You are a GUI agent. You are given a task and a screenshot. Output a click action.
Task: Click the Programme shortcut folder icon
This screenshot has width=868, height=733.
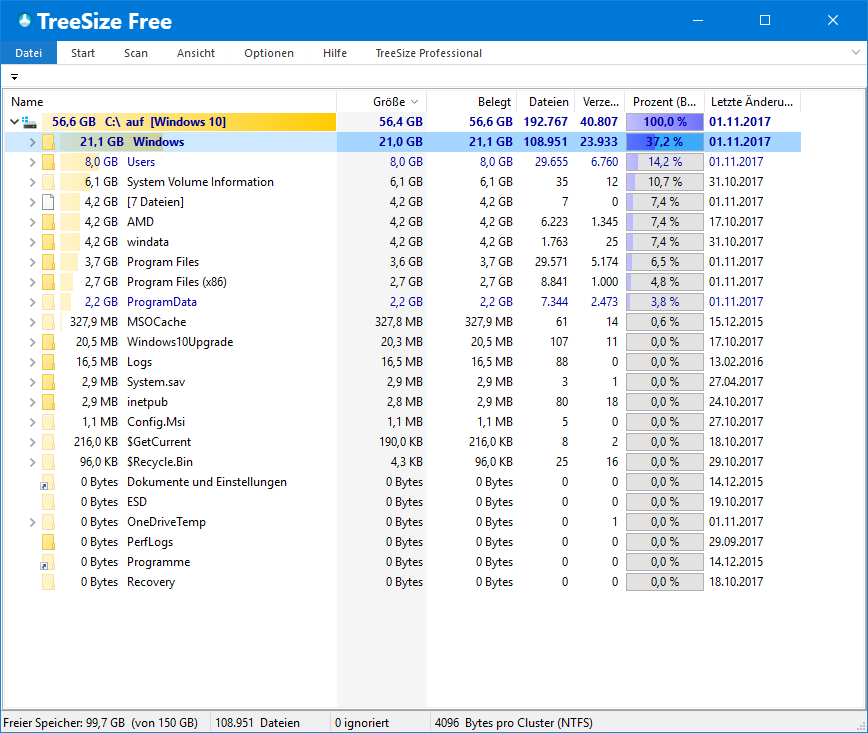tap(48, 562)
